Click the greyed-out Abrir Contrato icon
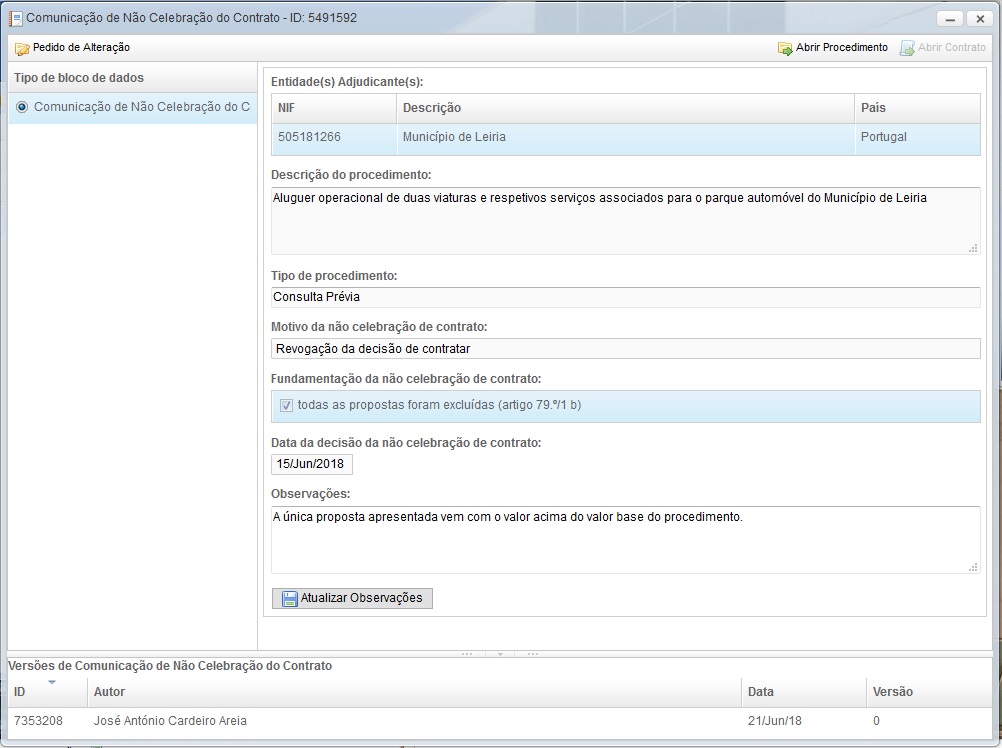Viewport: 1002px width, 748px height. [907, 48]
